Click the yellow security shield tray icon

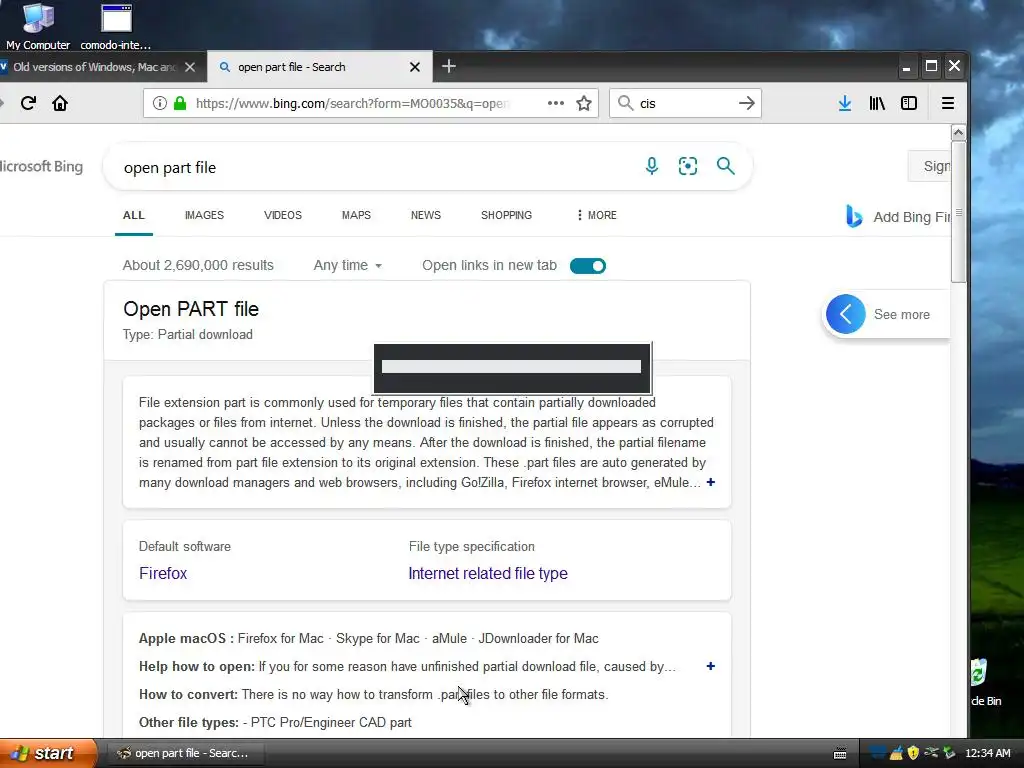click(x=913, y=753)
